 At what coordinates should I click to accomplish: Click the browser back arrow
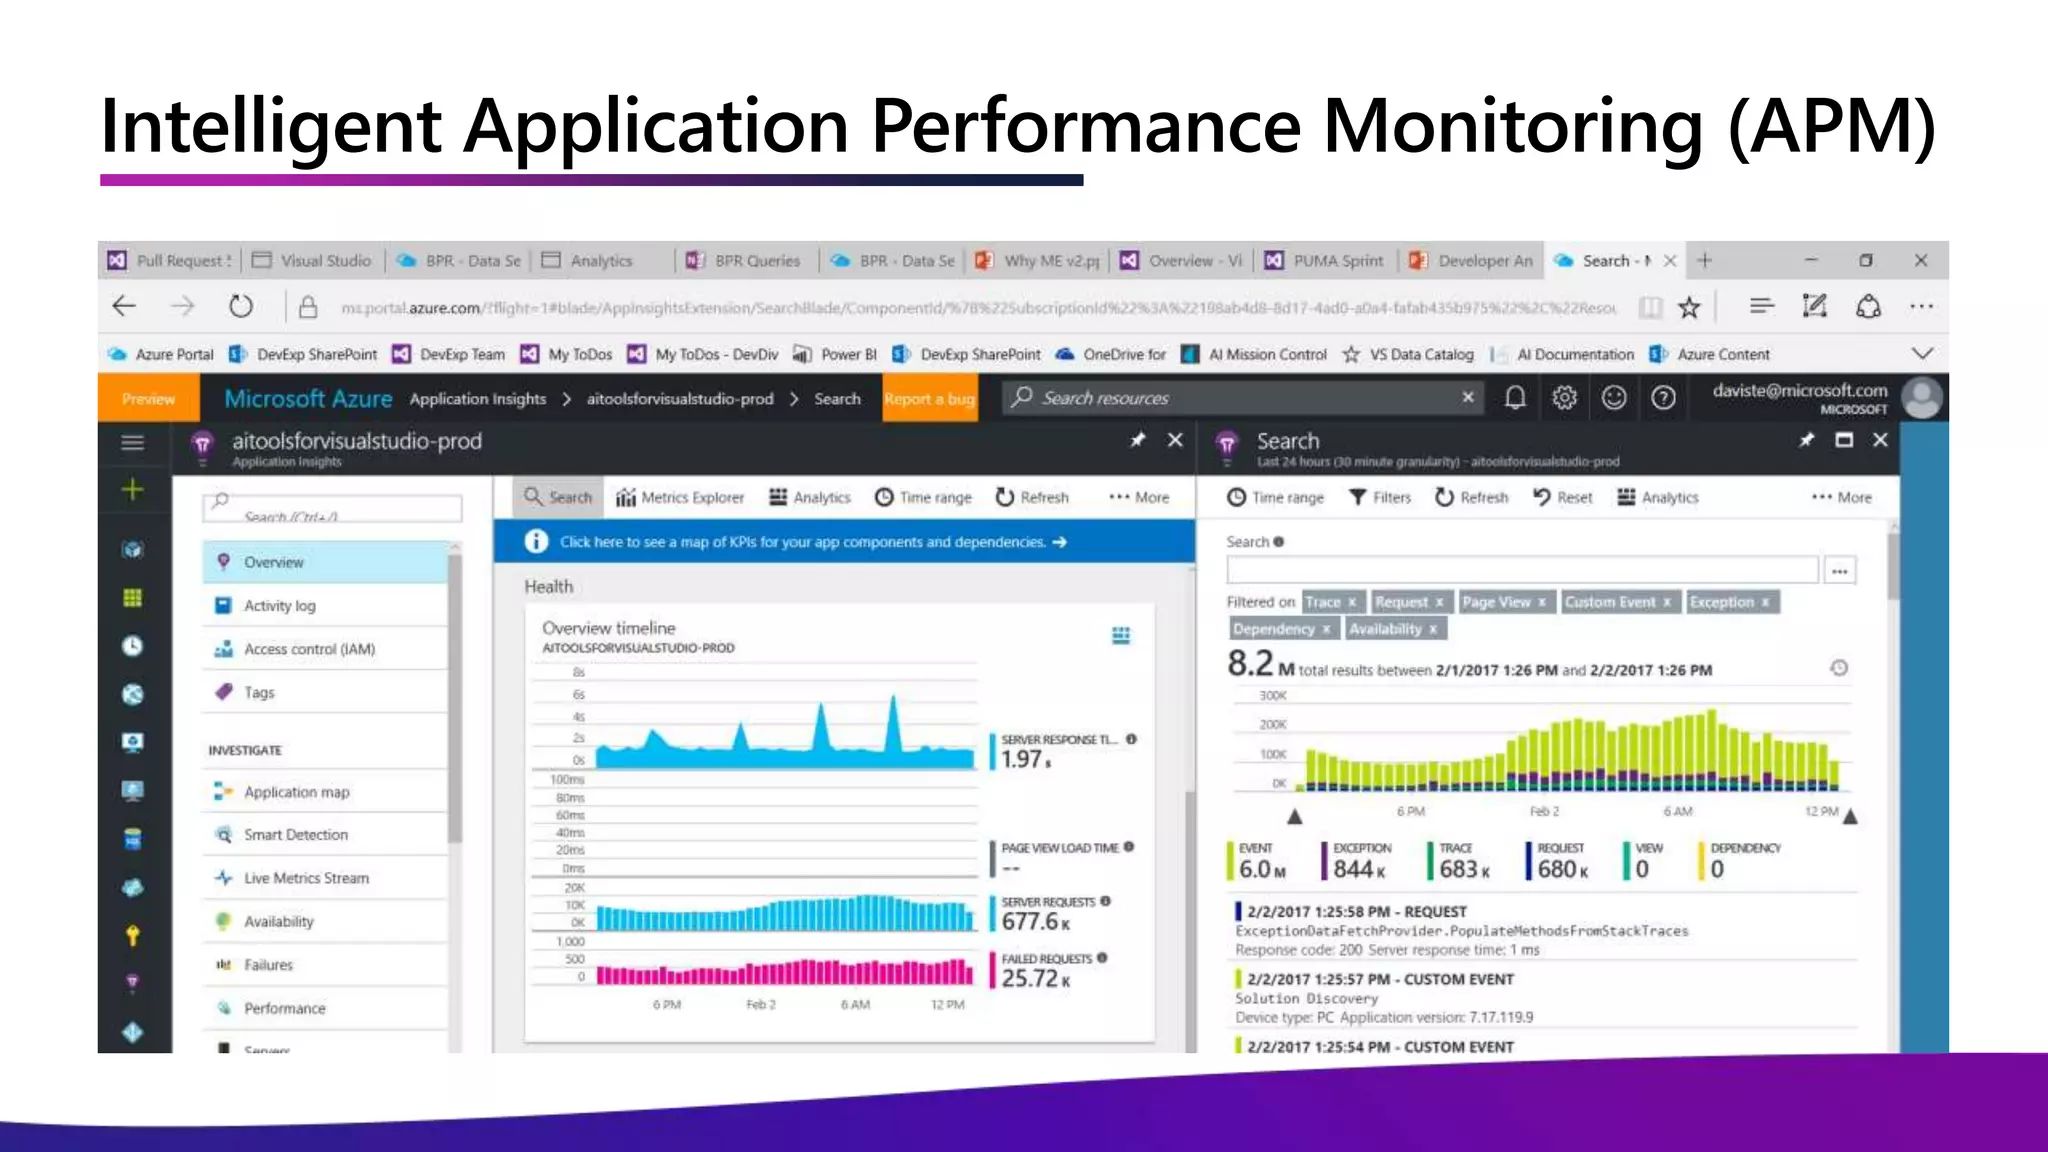[124, 306]
